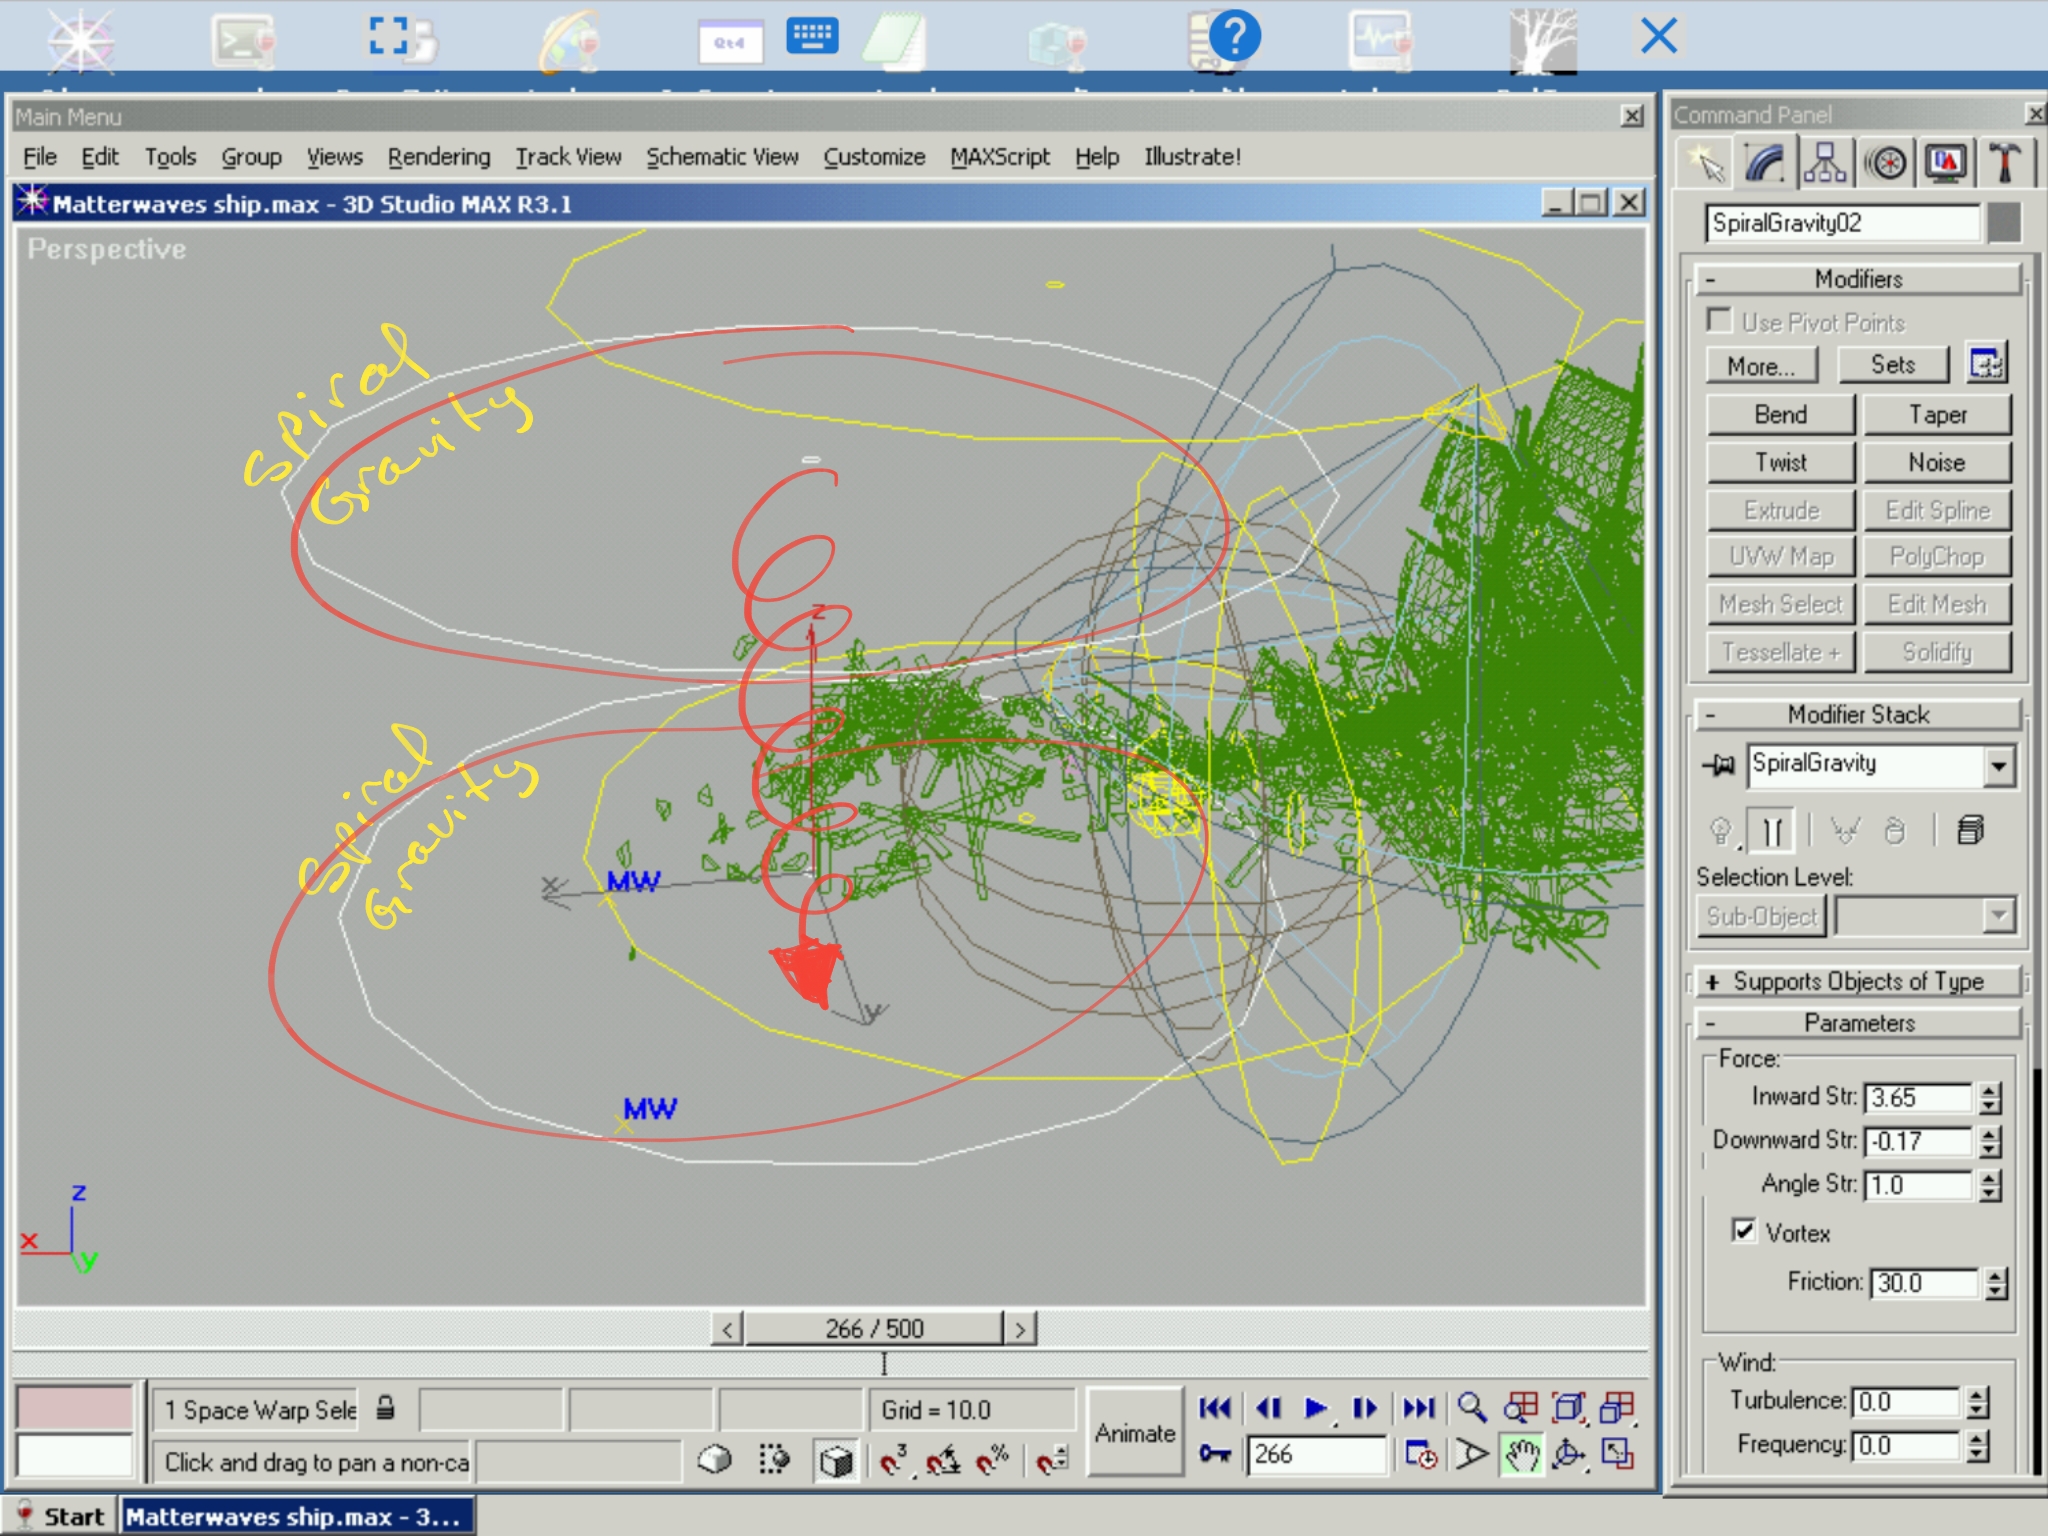
Task: Select the Arc Rotate viewport tool
Action: (1569, 1455)
